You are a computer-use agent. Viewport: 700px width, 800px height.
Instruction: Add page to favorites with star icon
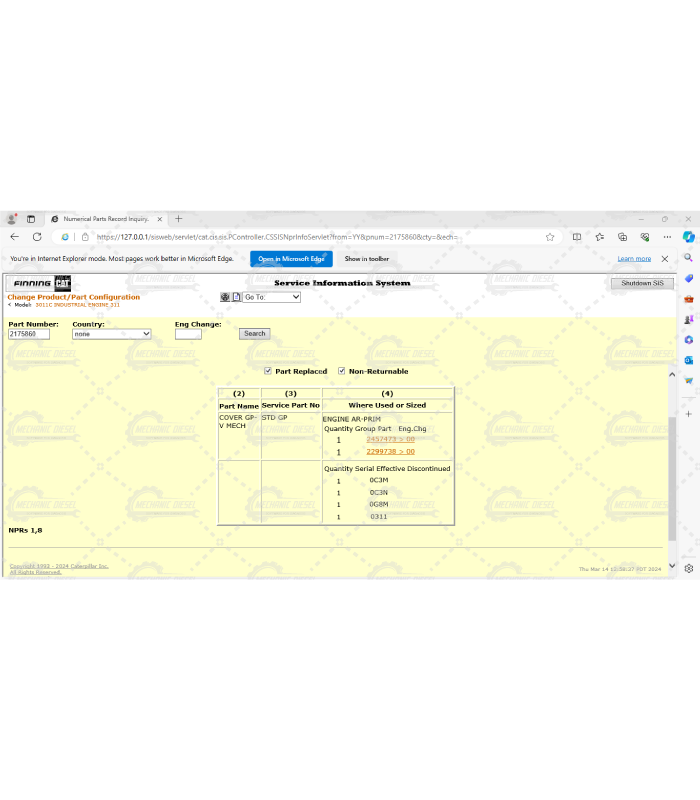(550, 237)
